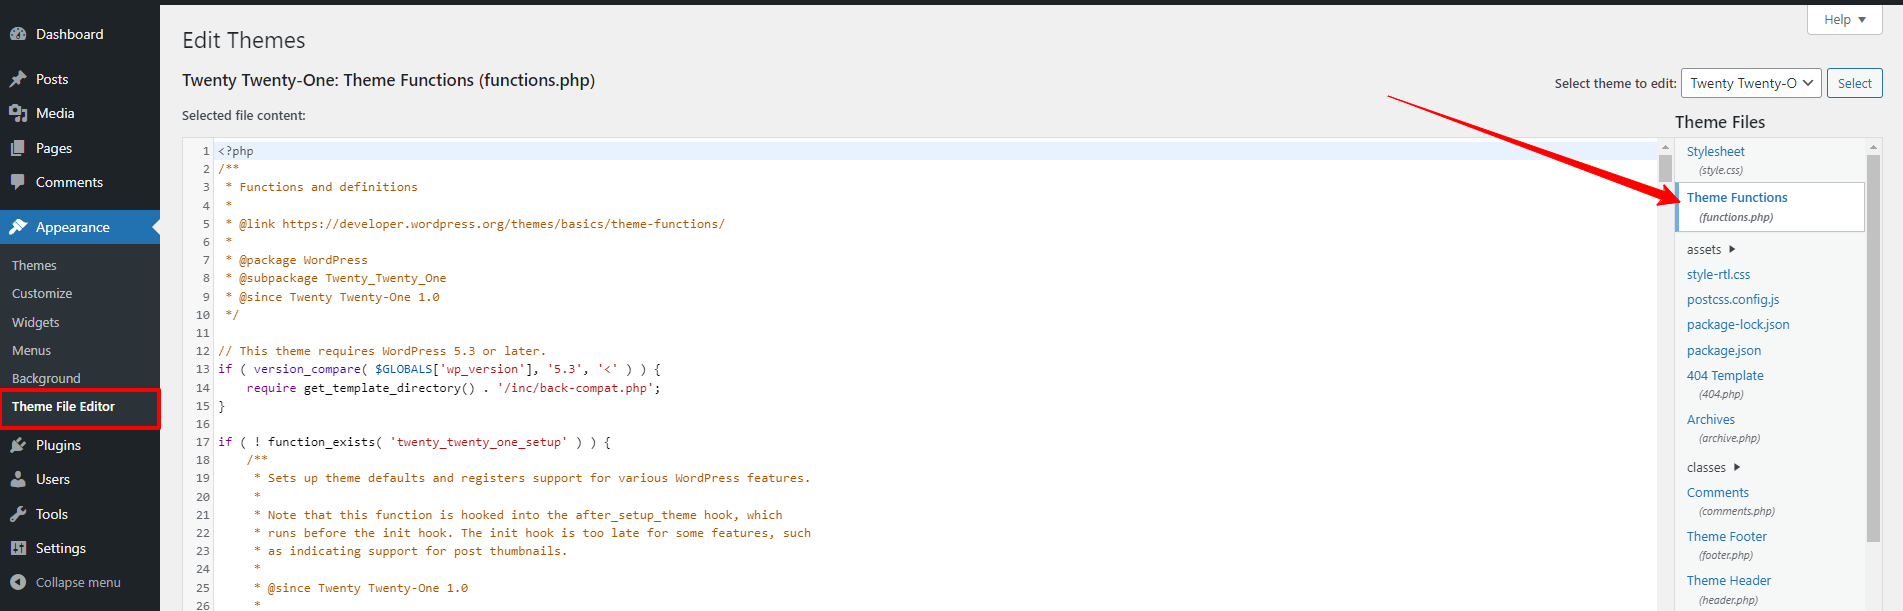Select the Appearance menu item
This screenshot has width=1903, height=611.
click(x=80, y=227)
